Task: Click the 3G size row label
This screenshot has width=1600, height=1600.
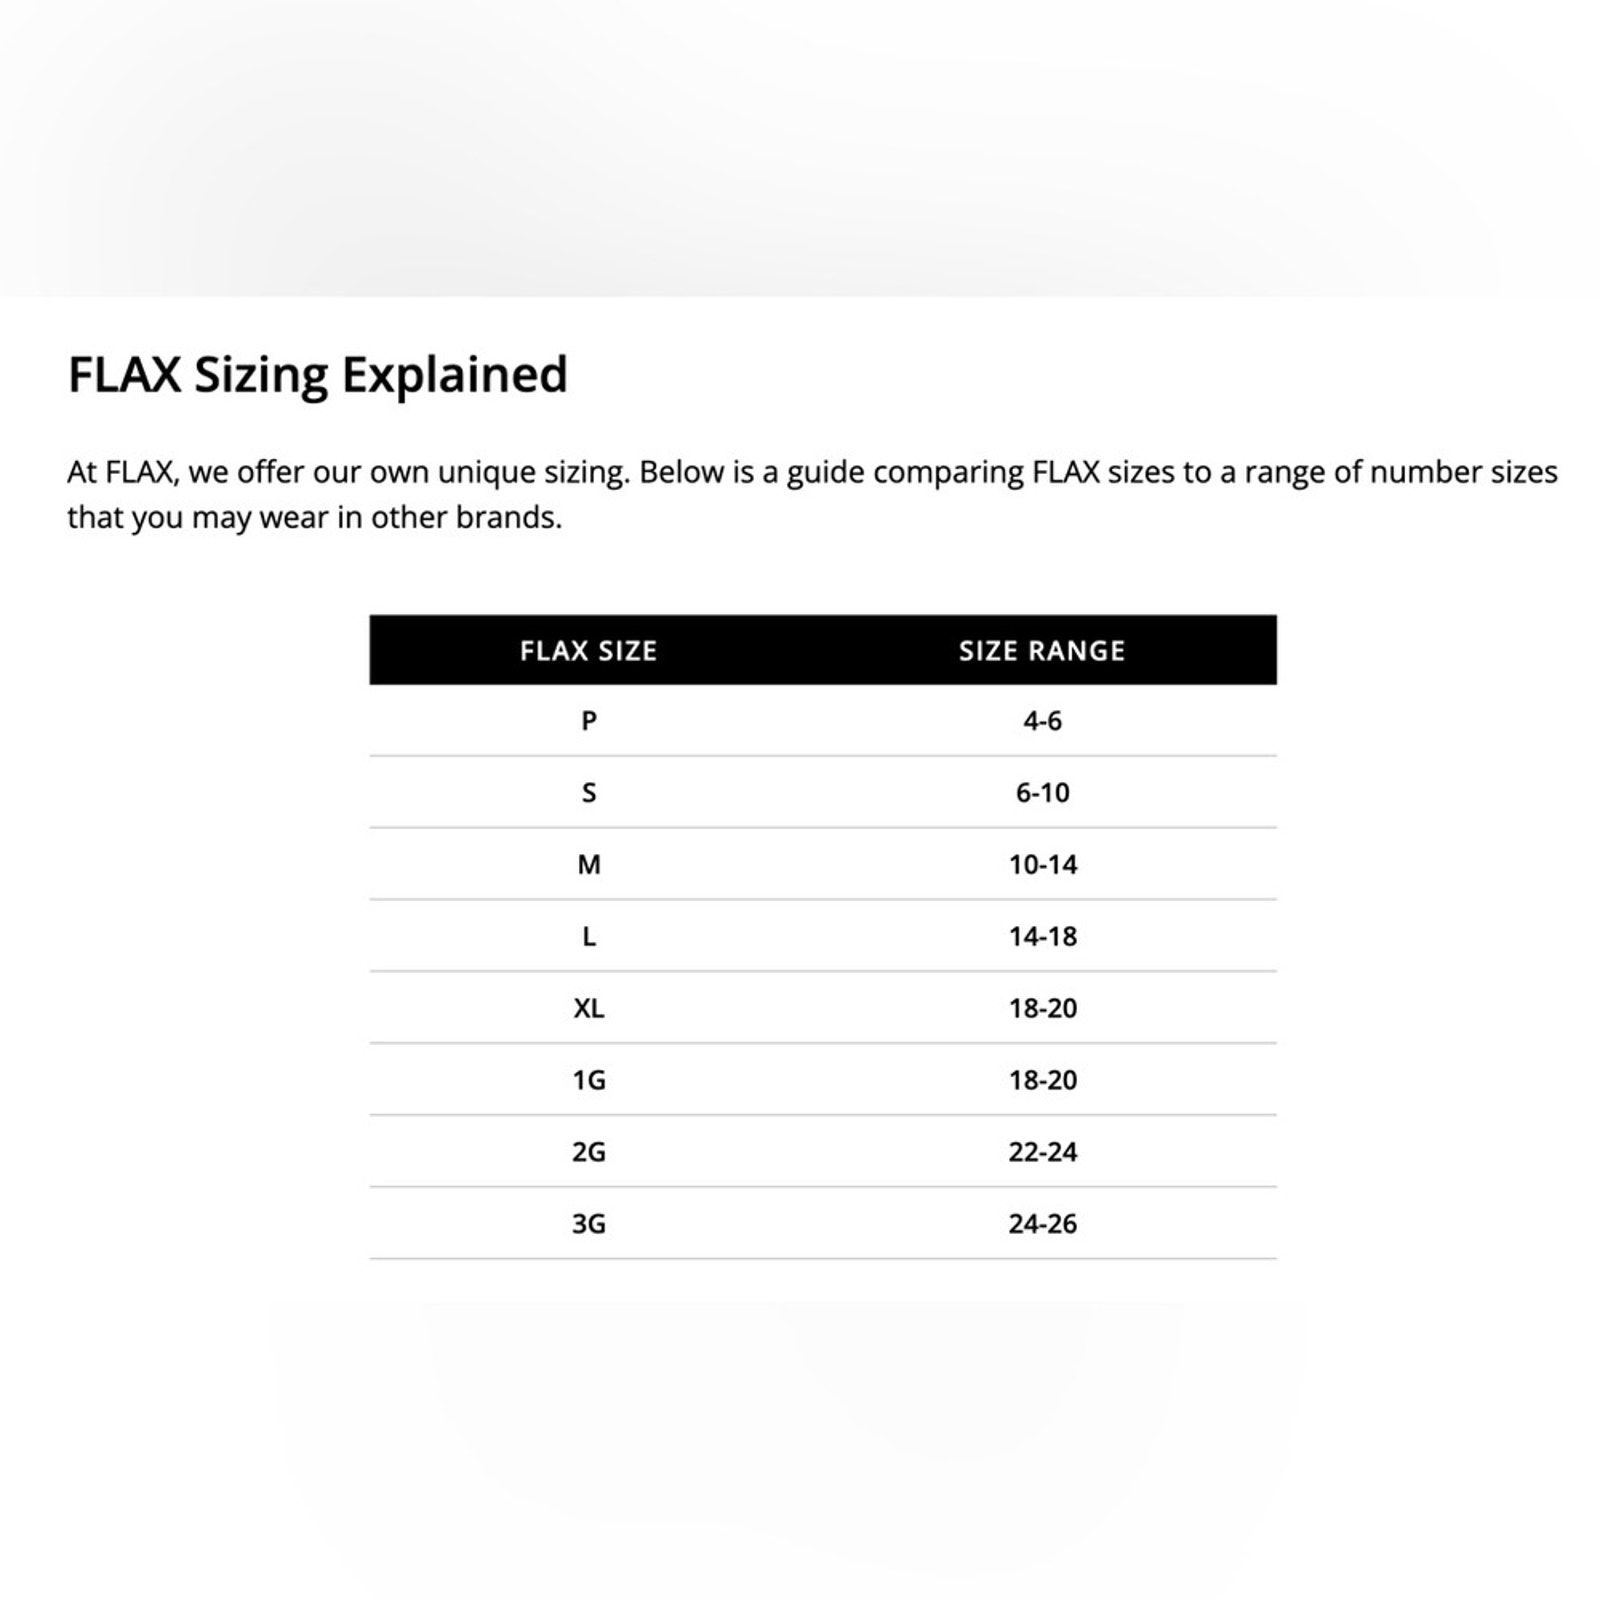Action: [589, 1224]
